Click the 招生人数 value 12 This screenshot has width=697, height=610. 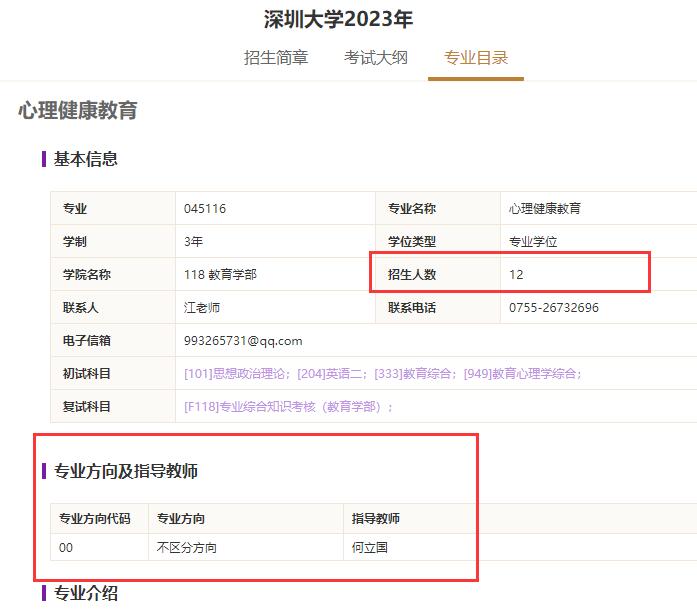(516, 274)
